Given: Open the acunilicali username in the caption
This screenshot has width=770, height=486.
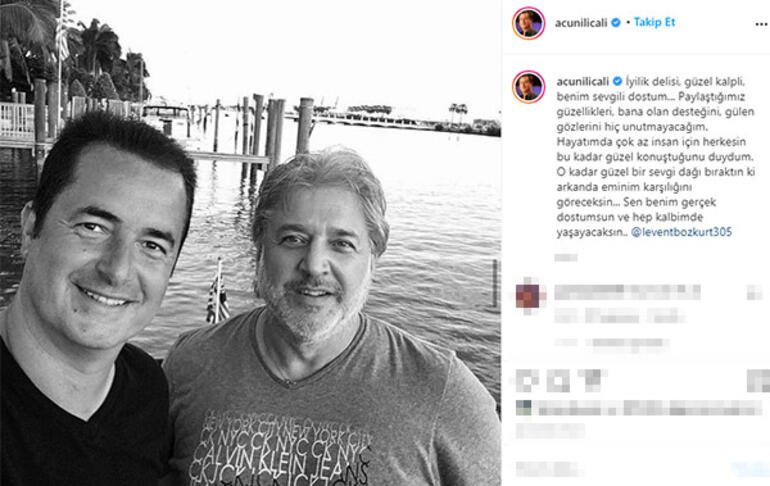Looking at the screenshot, I should click(583, 81).
